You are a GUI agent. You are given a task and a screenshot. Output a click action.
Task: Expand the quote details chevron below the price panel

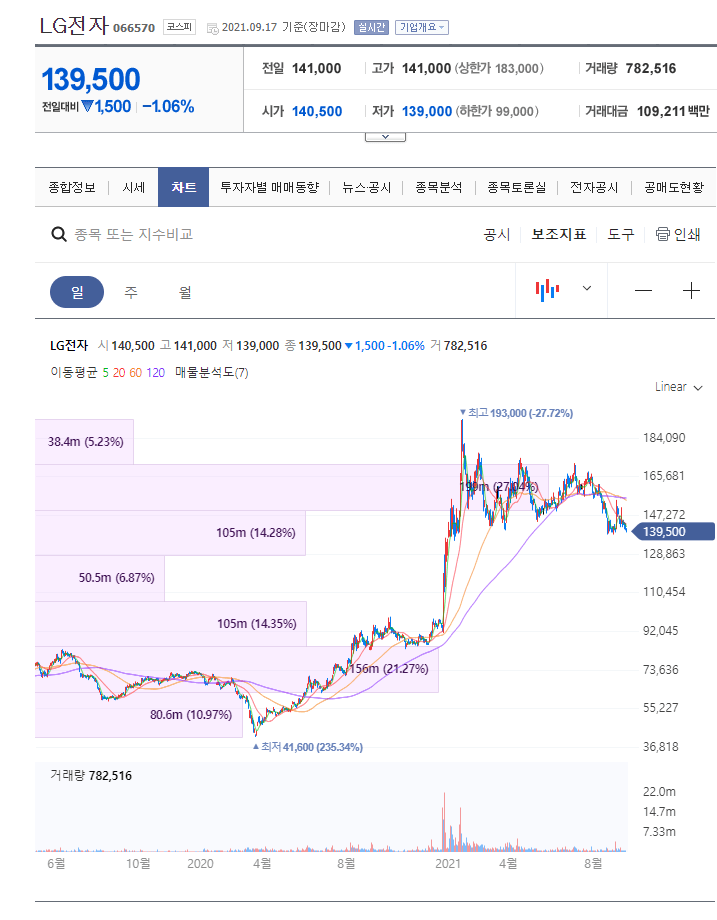pos(385,137)
